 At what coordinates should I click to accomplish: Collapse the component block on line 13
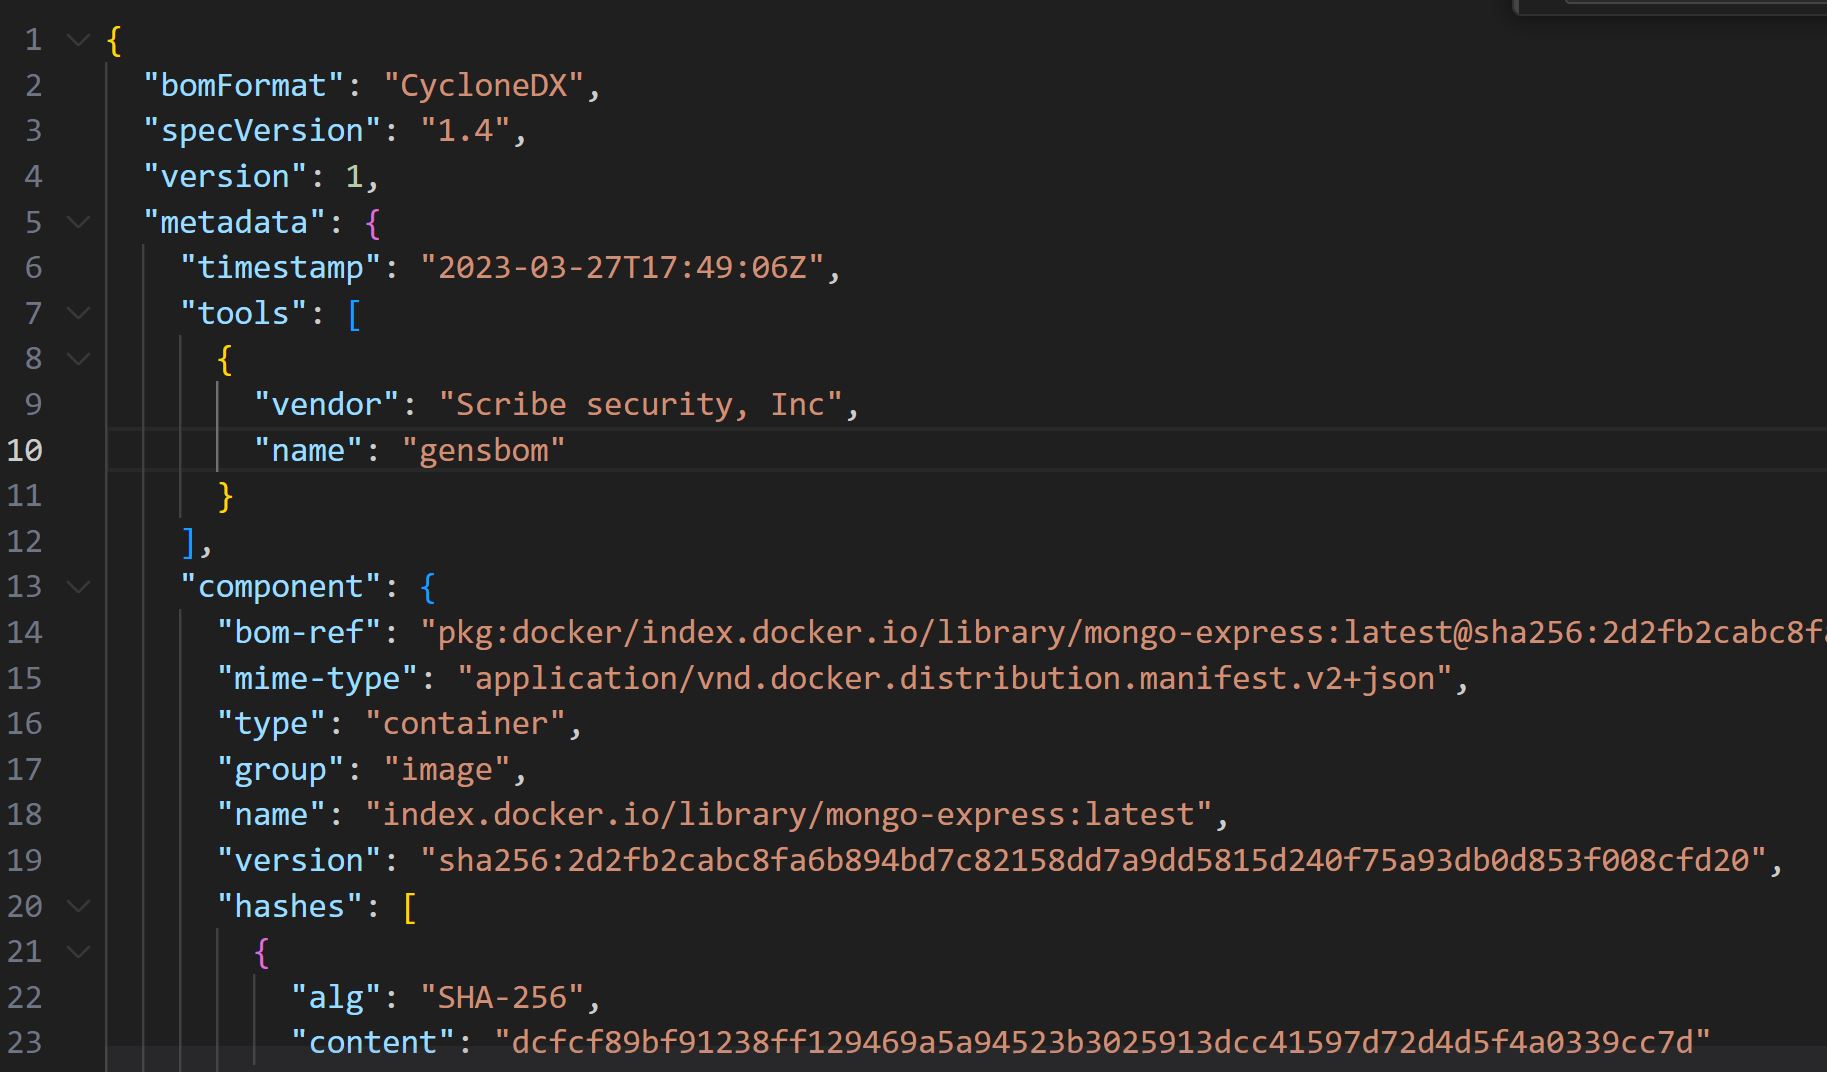click(78, 586)
